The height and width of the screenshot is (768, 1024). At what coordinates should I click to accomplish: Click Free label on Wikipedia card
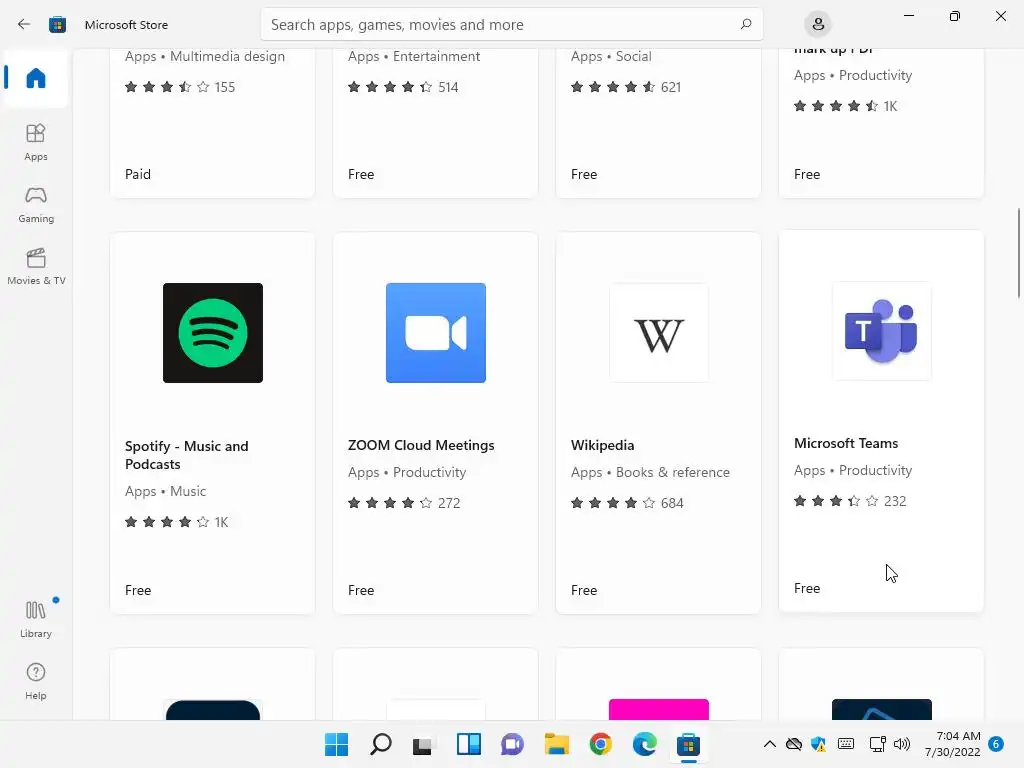click(x=584, y=590)
